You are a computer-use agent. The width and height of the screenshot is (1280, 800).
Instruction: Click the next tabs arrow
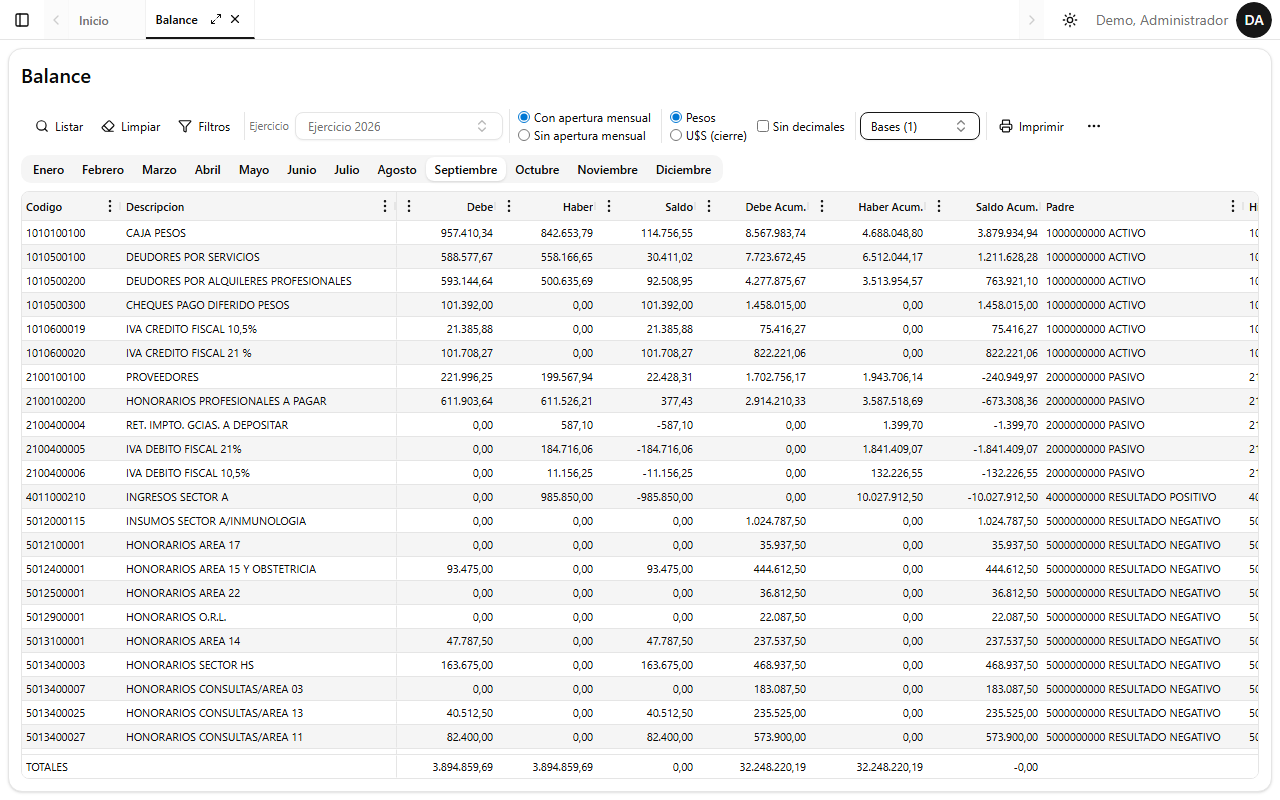click(x=1031, y=20)
